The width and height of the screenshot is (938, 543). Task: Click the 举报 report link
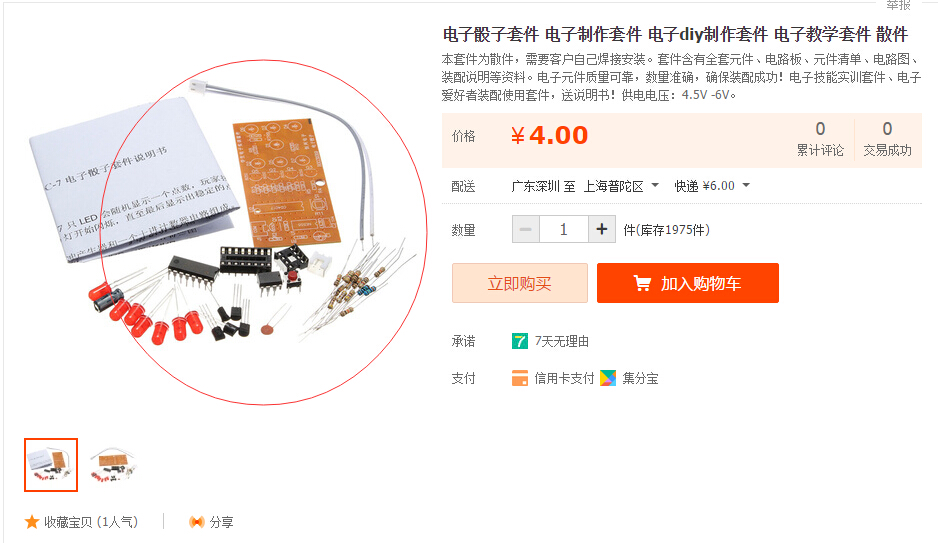(898, 5)
